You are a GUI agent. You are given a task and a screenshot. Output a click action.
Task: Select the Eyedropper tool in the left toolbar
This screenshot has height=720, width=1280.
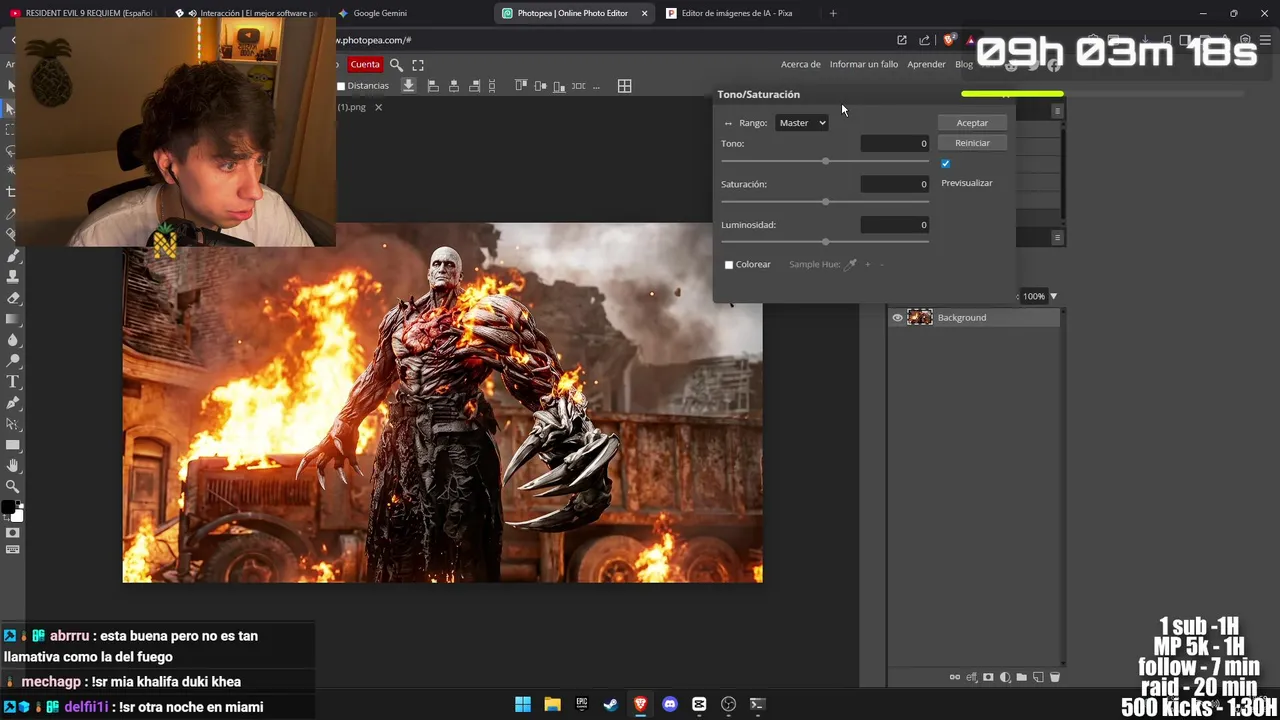point(12,213)
